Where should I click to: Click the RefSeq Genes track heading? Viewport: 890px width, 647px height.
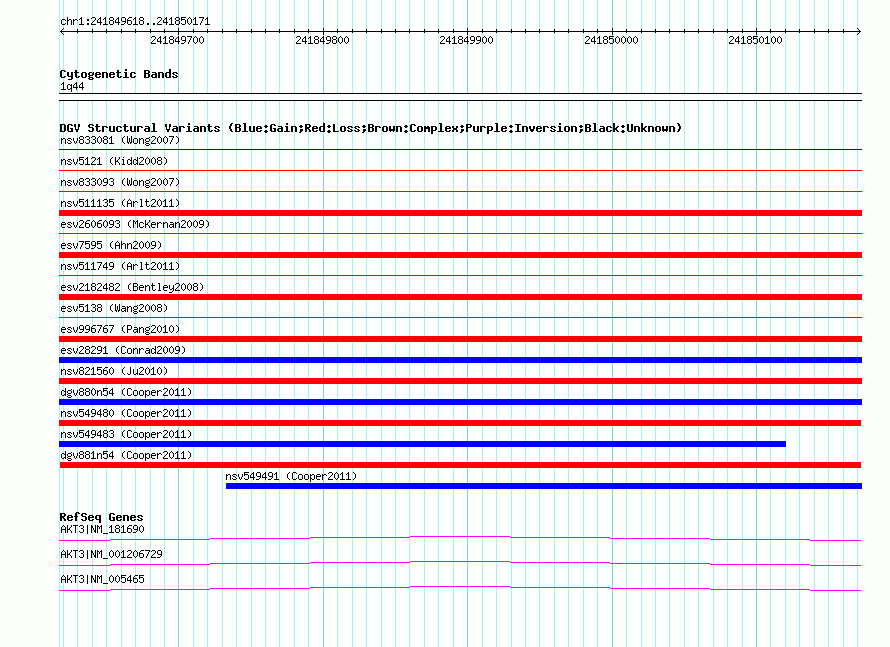click(101, 516)
